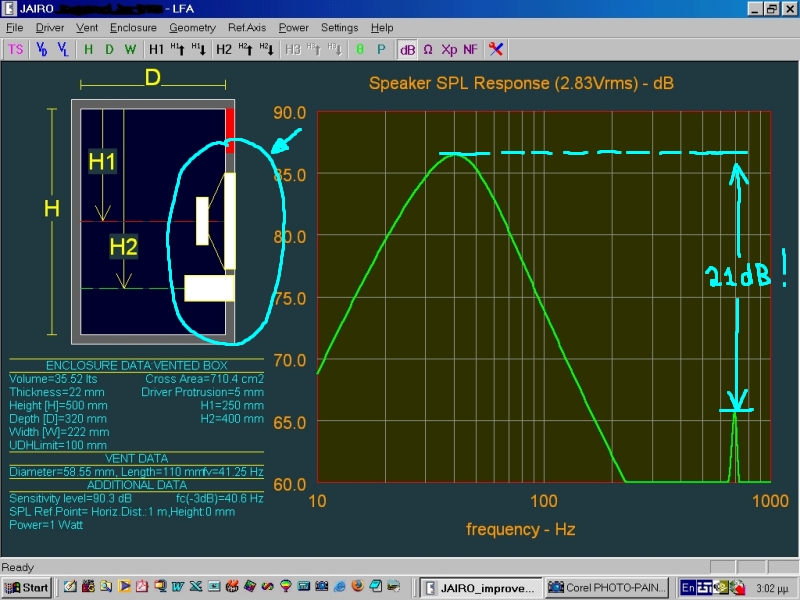This screenshot has height=600, width=800.
Task: Click the grayed H3 toolbar button
Action: pyautogui.click(x=293, y=49)
